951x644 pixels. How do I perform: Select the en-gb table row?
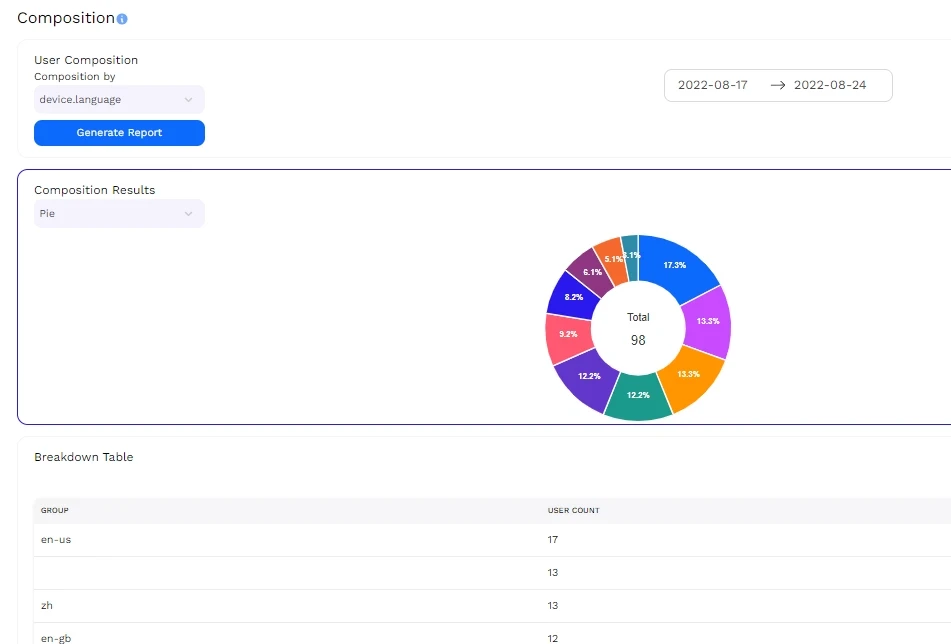click(x=492, y=634)
